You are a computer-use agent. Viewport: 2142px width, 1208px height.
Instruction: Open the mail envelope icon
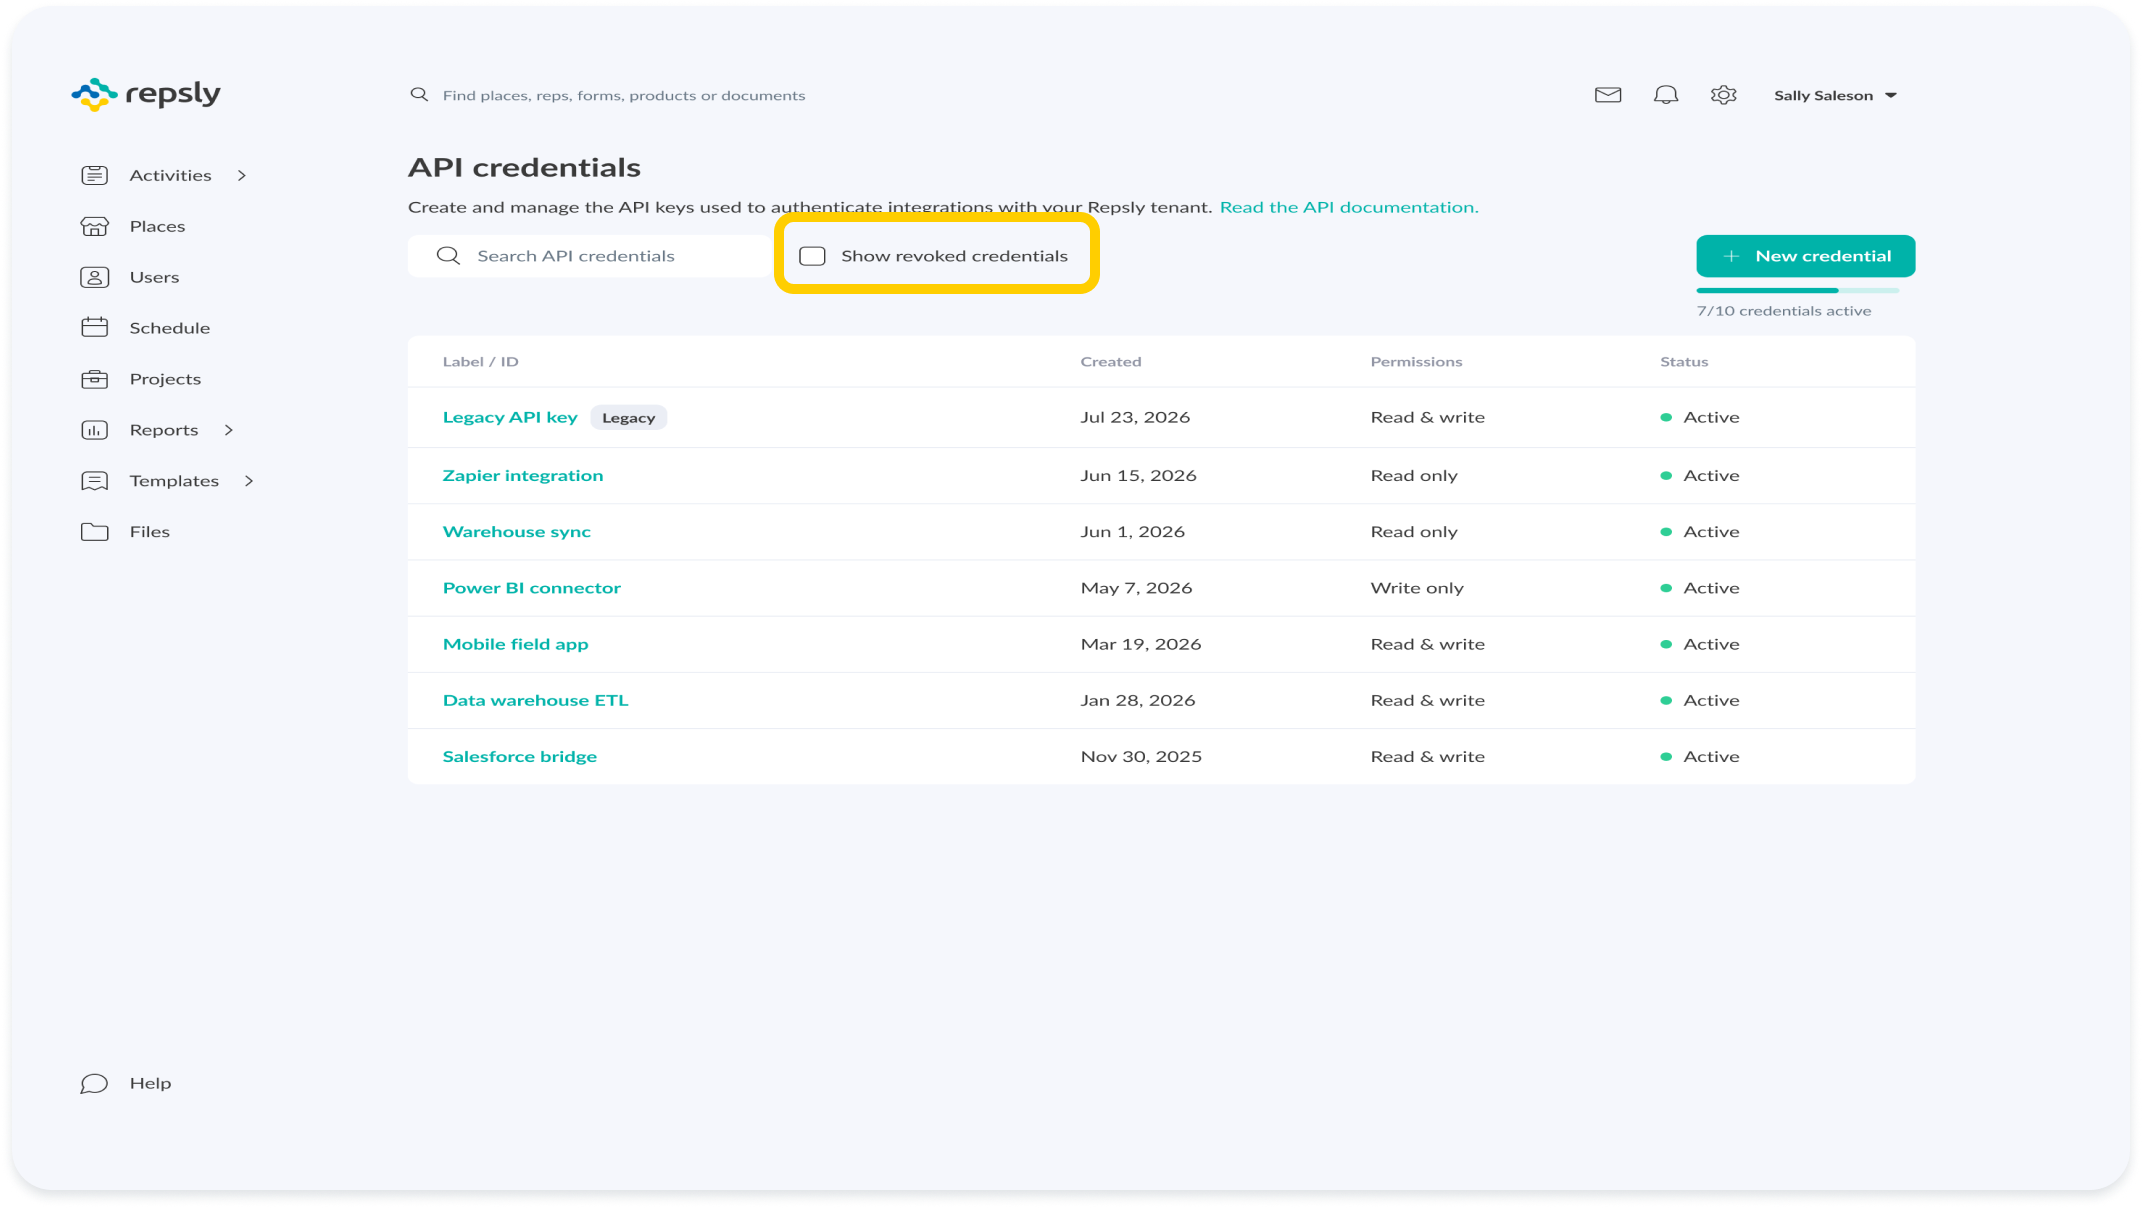coord(1607,95)
